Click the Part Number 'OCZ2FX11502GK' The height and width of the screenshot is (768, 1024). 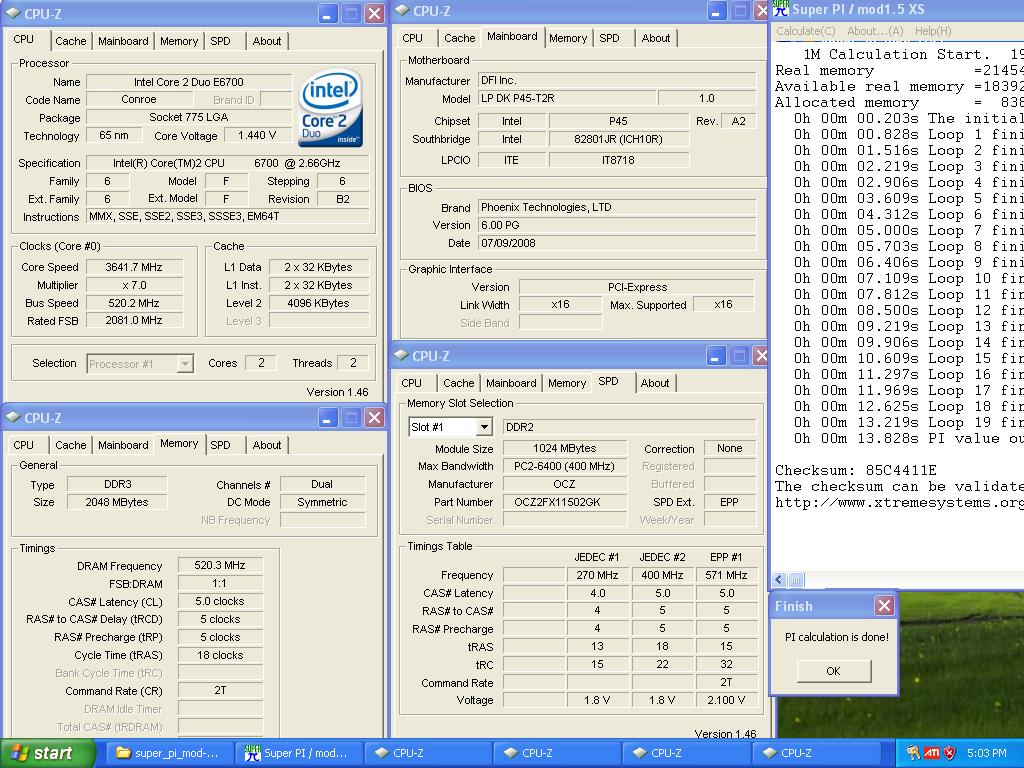565,502
